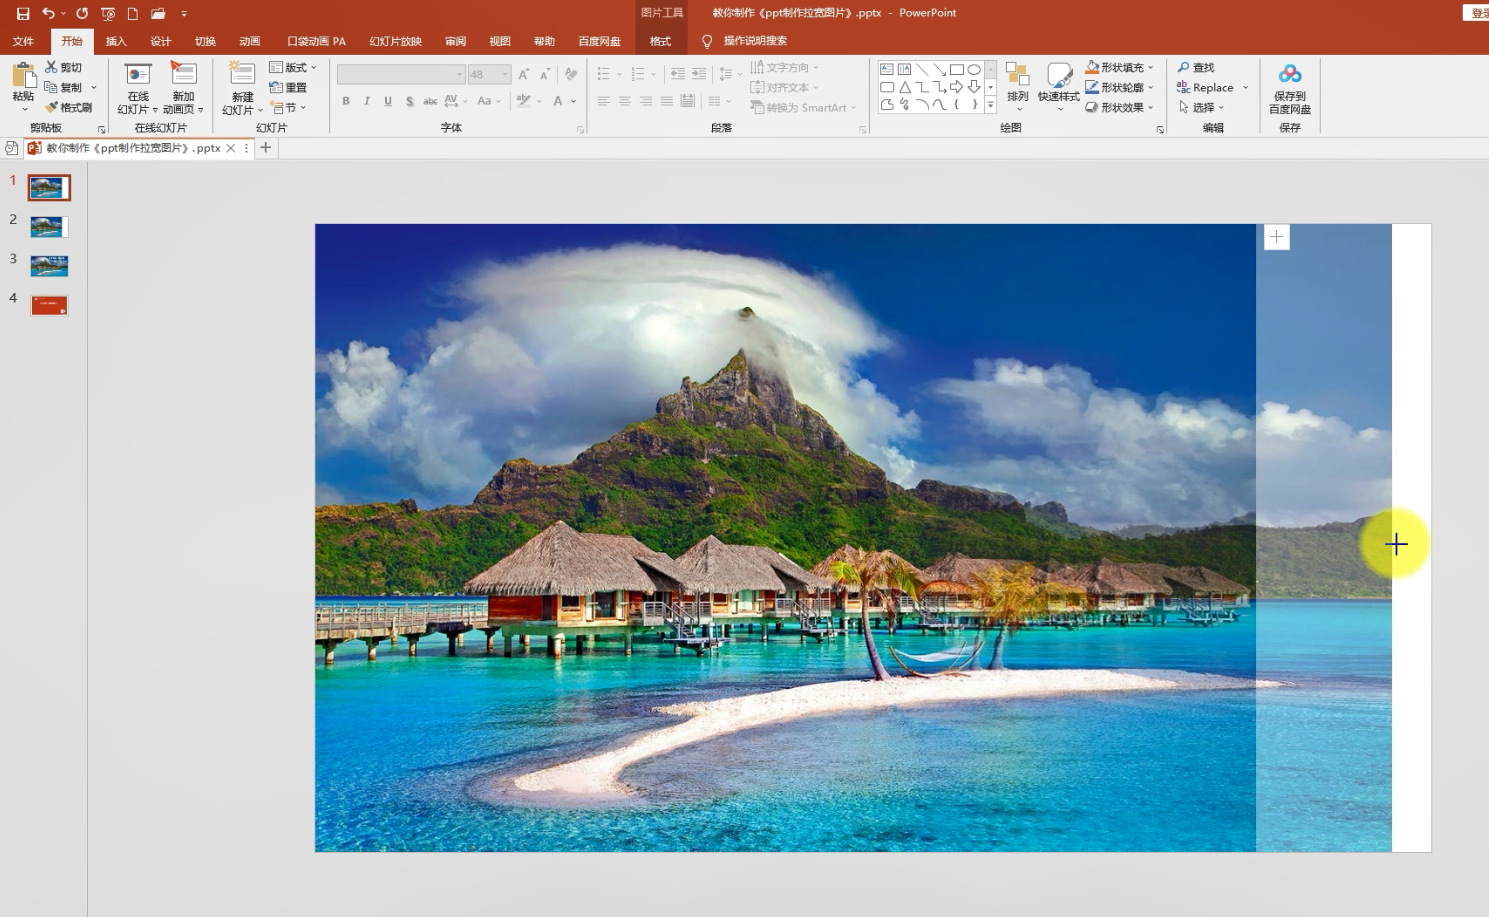Open the 格式 picture Format tab
The image size is (1489, 917).
[x=660, y=41]
